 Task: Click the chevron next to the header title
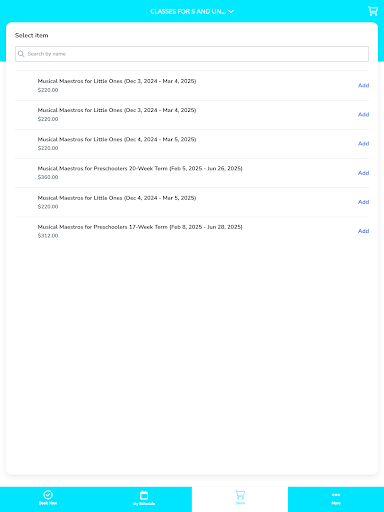[x=231, y=12]
